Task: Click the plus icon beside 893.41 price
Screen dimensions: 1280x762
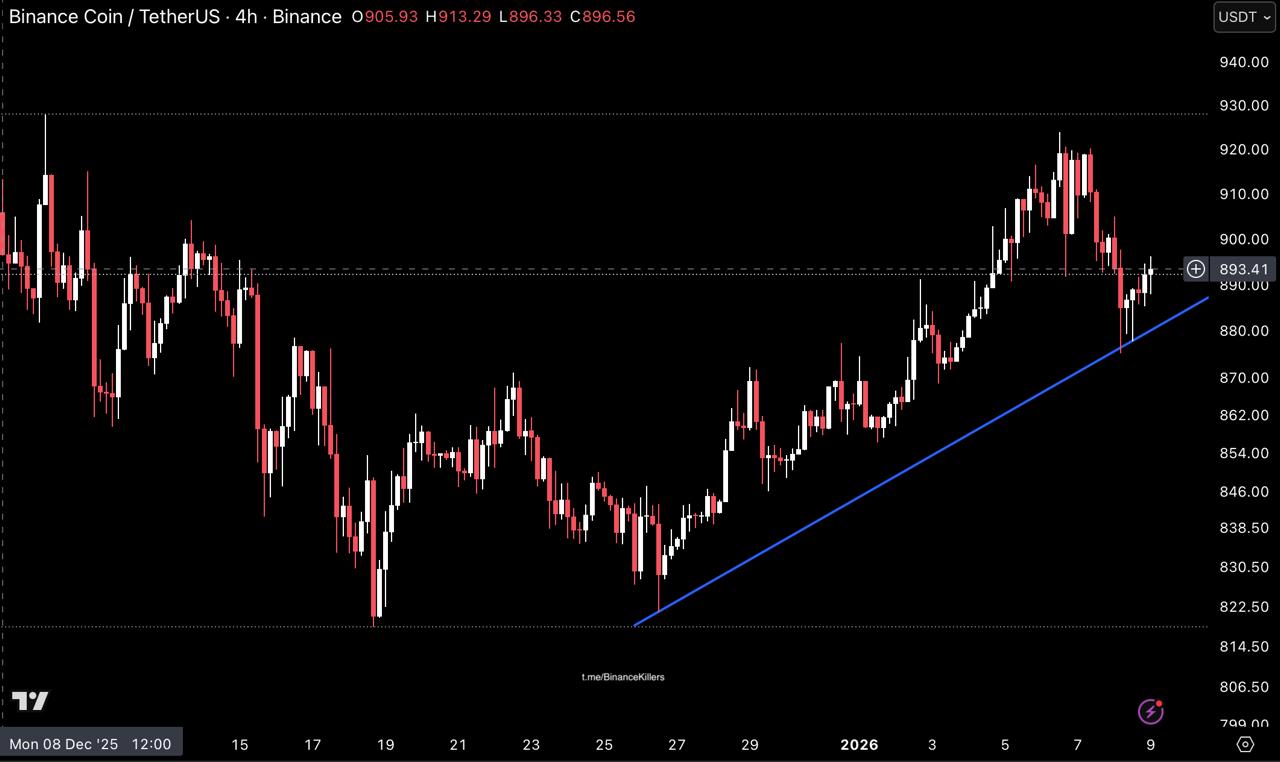Action: pos(1196,269)
